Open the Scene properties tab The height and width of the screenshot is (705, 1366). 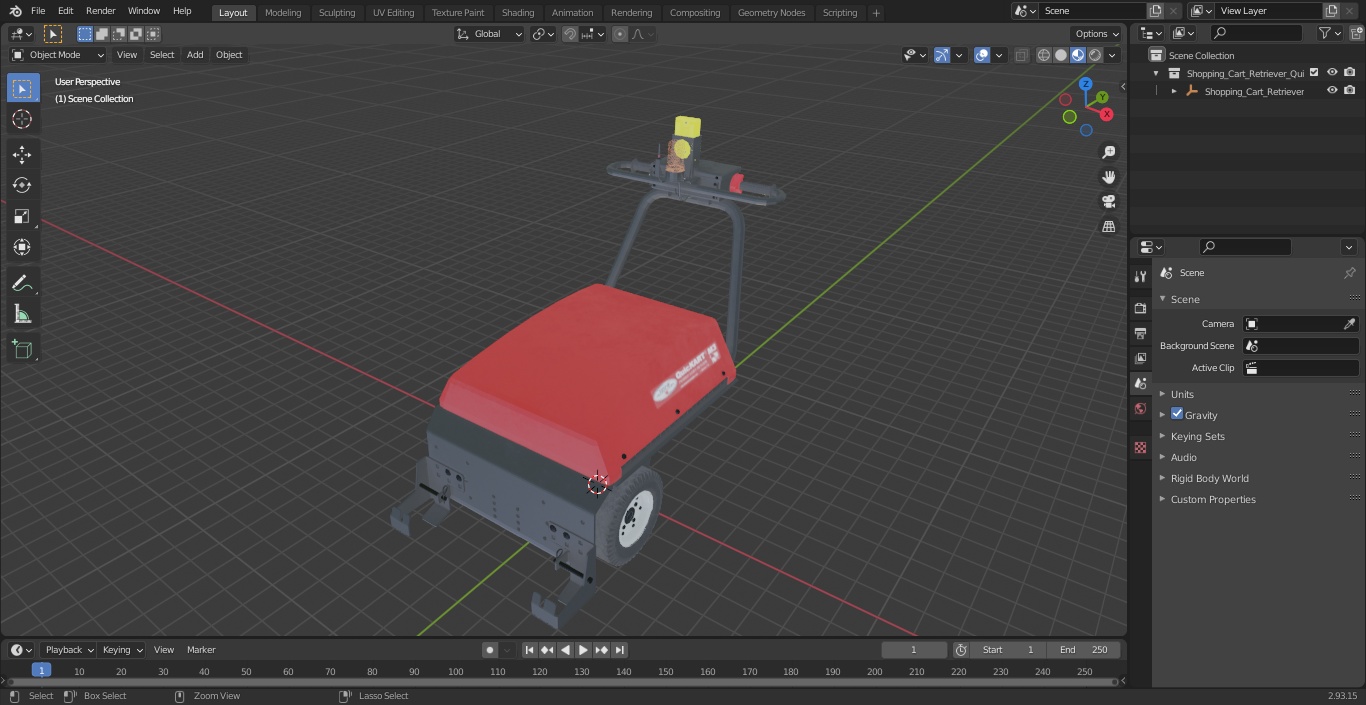[x=1140, y=383]
